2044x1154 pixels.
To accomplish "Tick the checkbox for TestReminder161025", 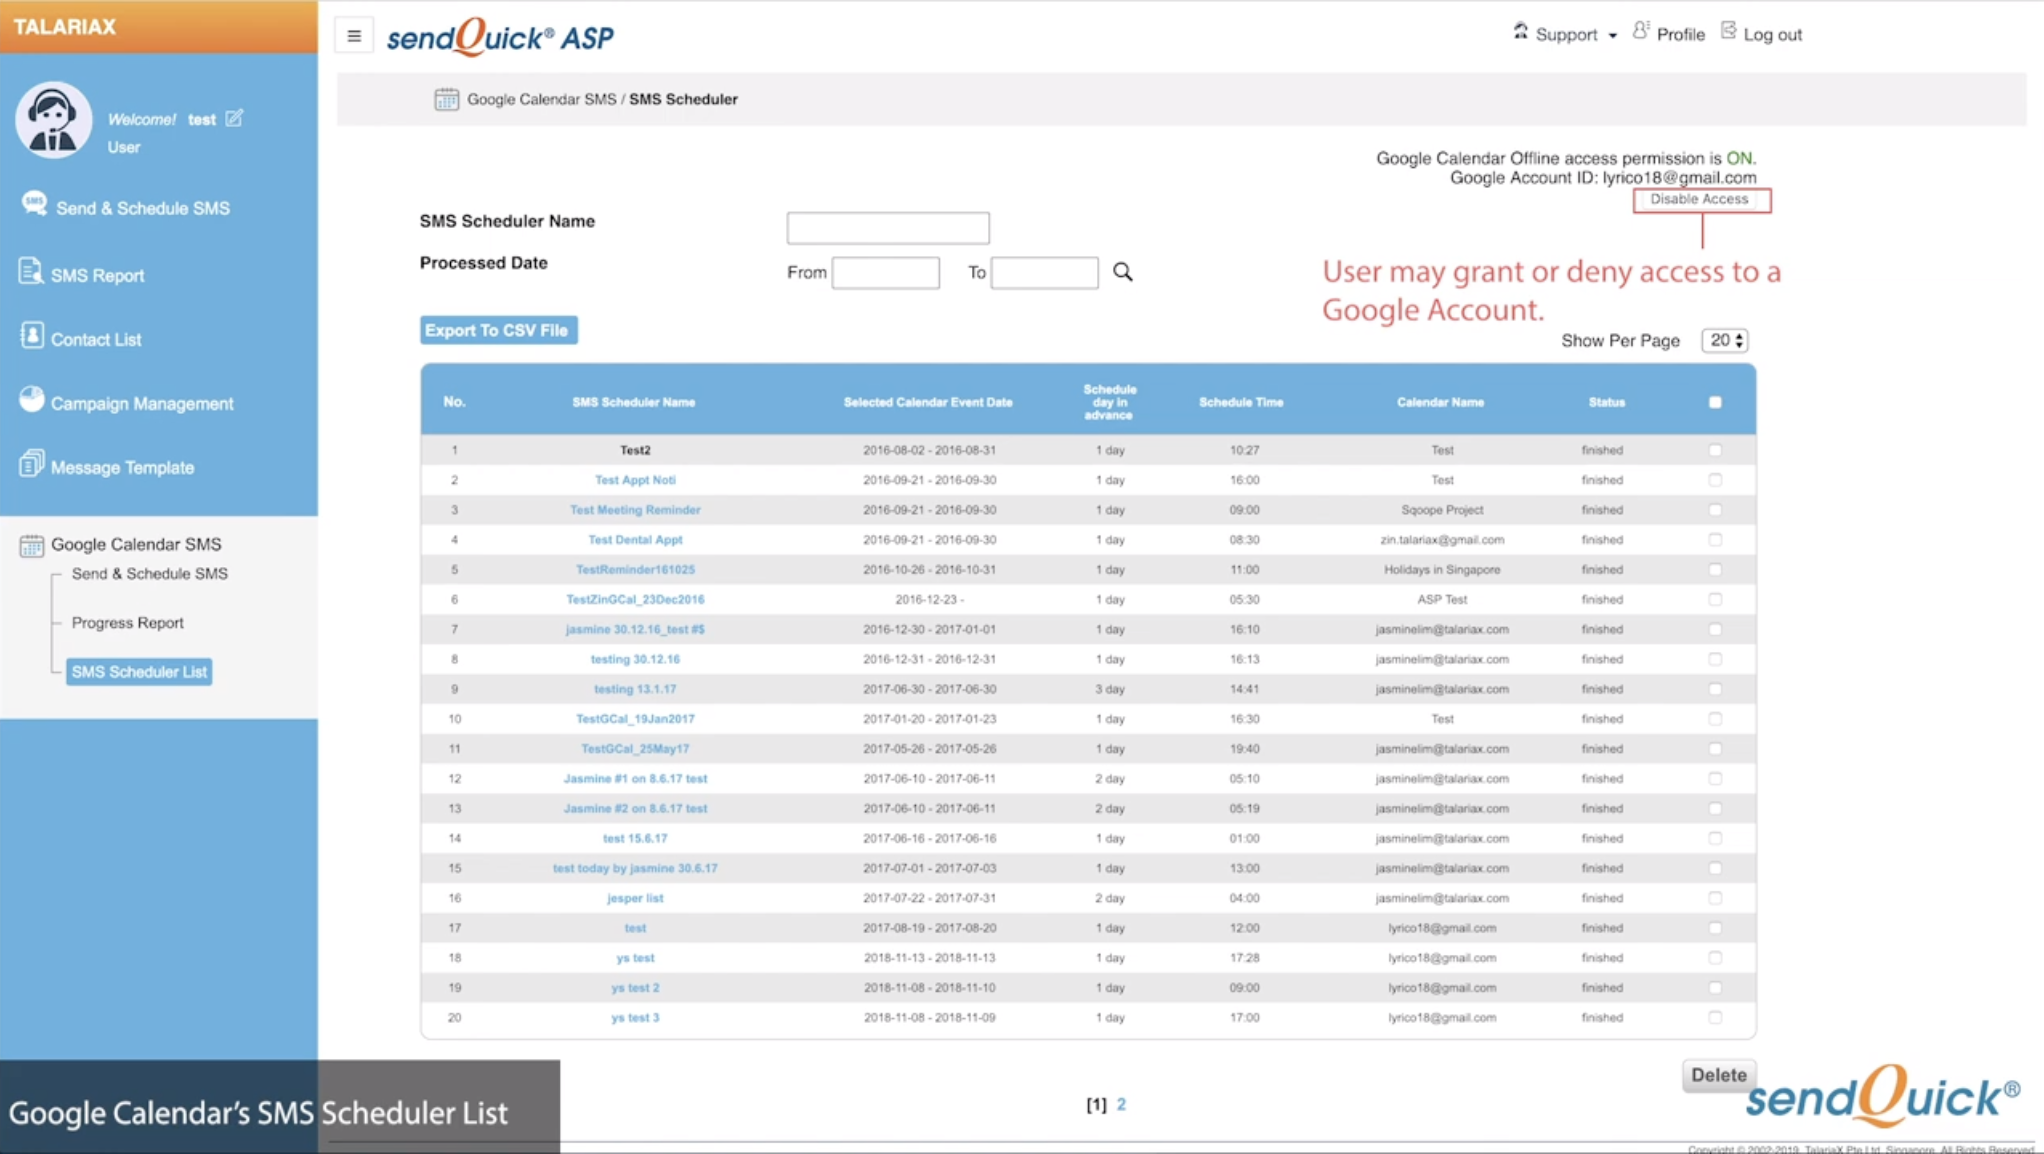I will [1715, 570].
